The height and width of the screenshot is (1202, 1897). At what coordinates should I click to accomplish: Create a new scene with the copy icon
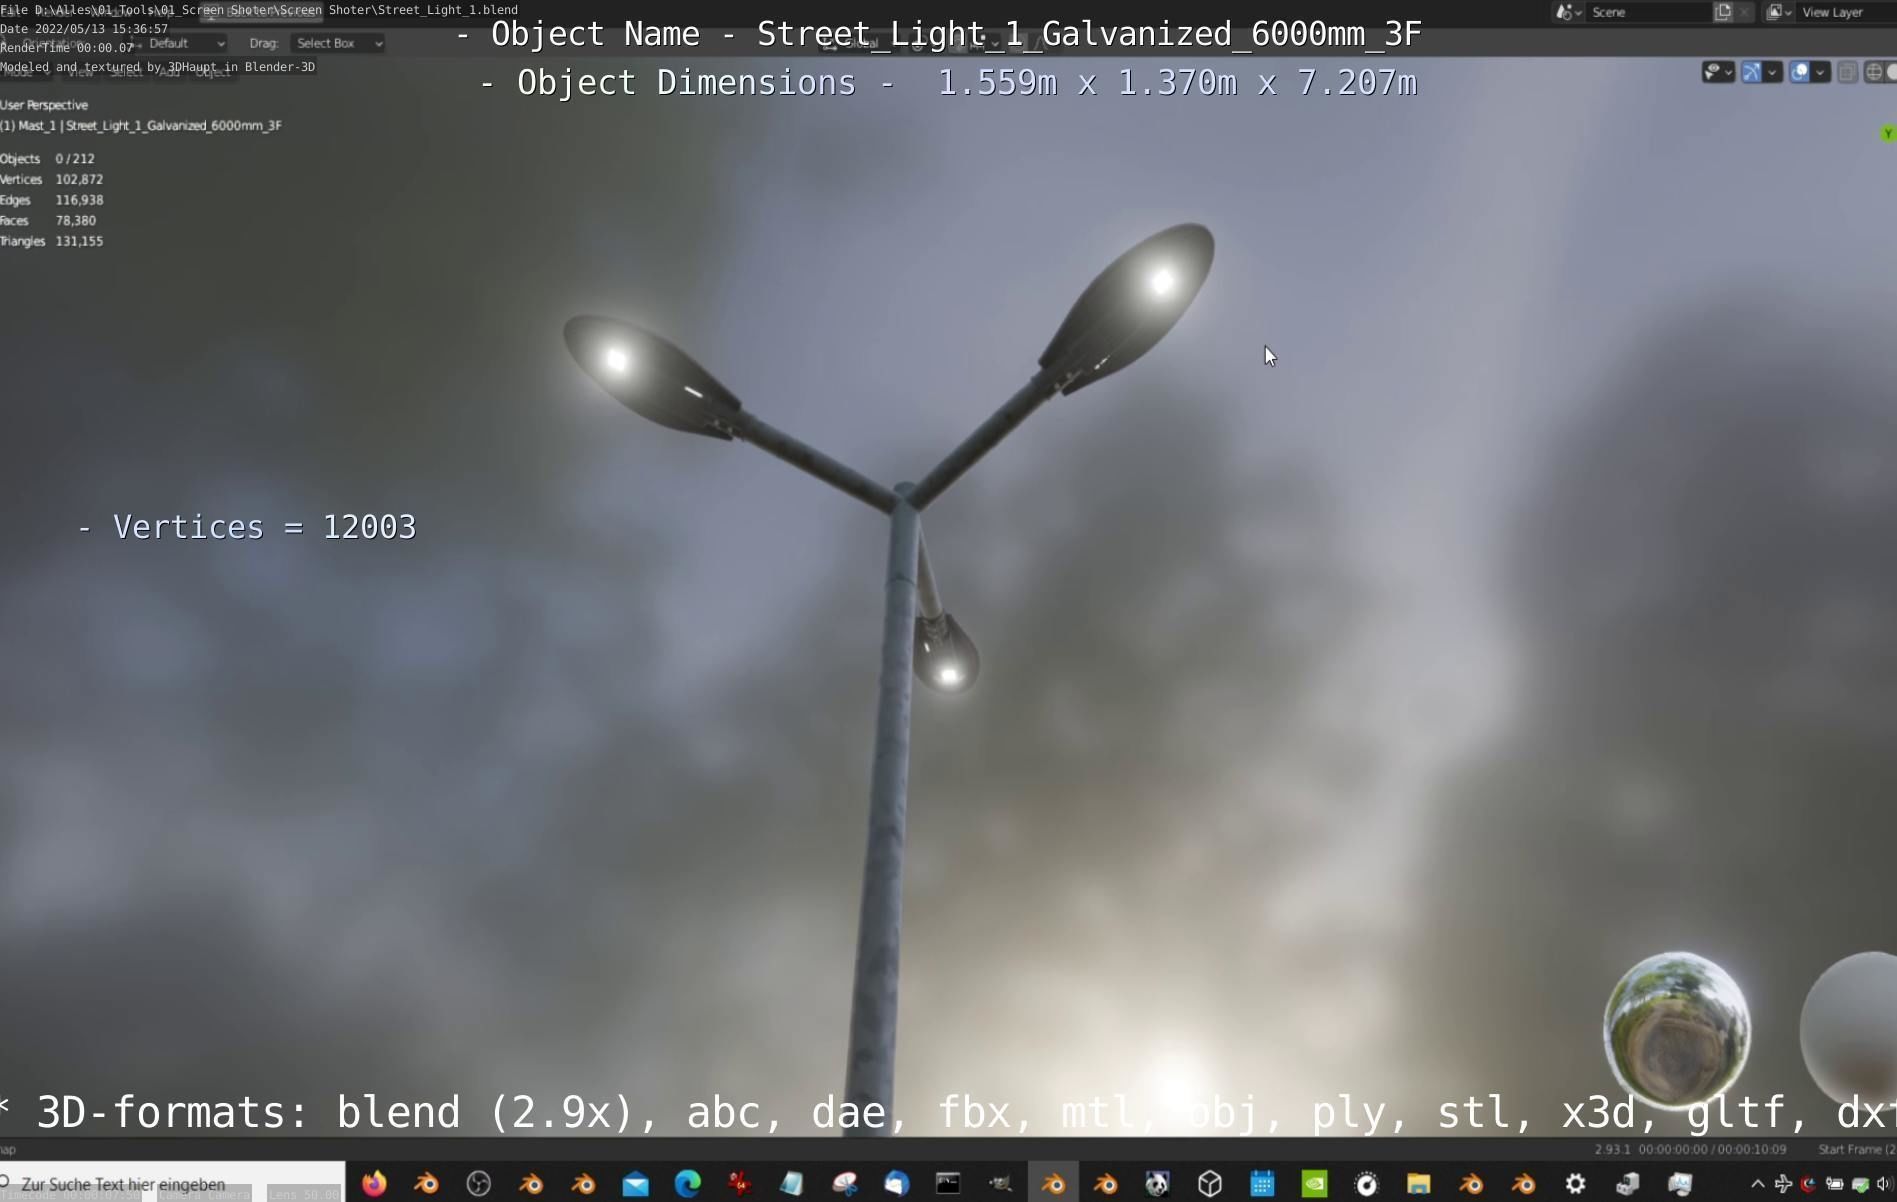point(1723,12)
